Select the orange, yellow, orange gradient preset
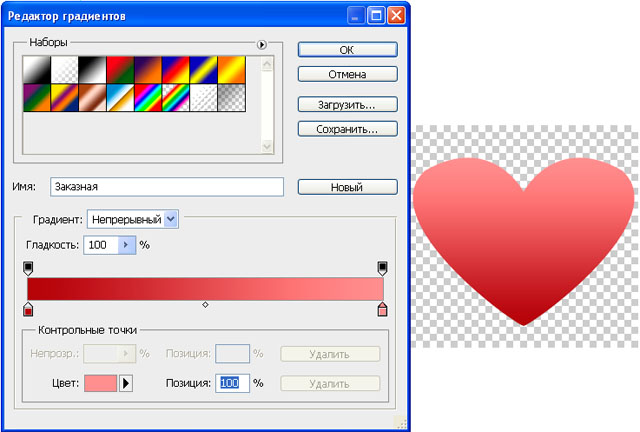The height and width of the screenshot is (432, 640). (231, 70)
